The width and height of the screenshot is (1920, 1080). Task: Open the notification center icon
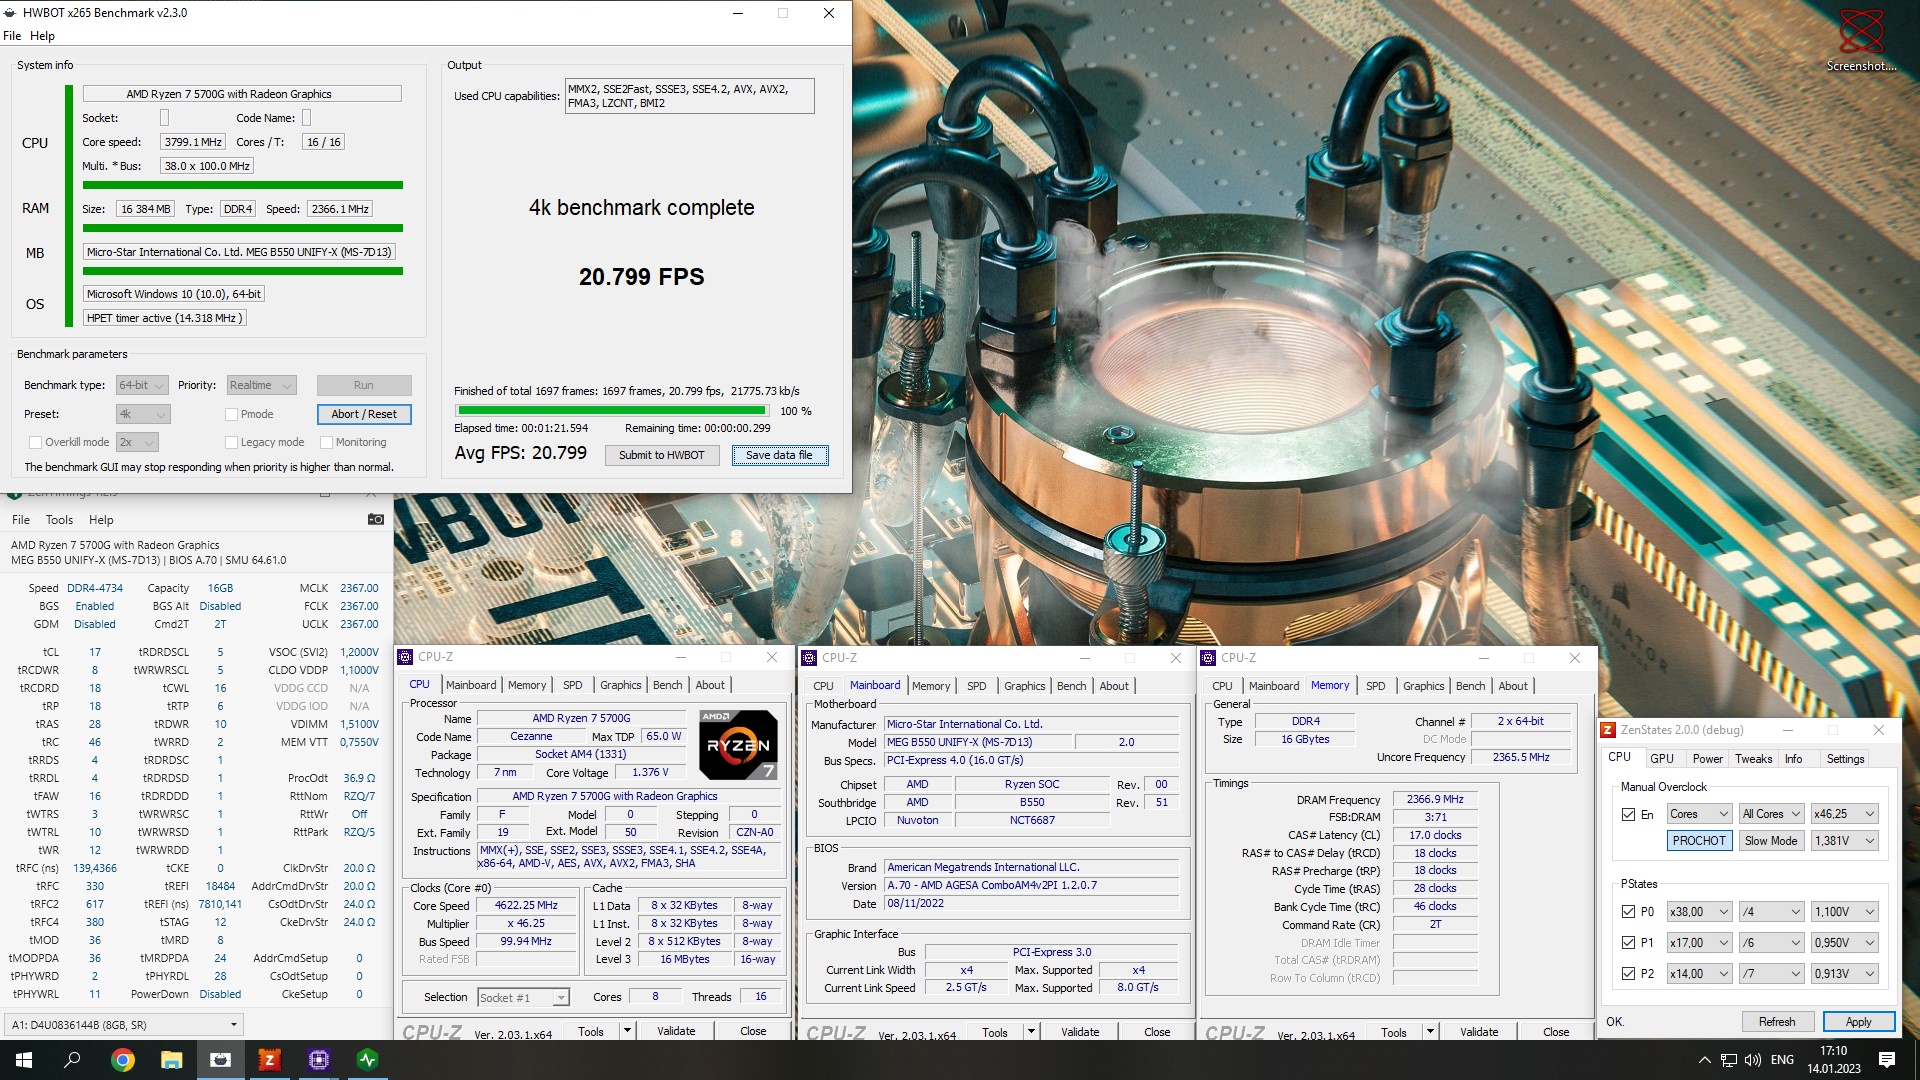(x=1887, y=1060)
